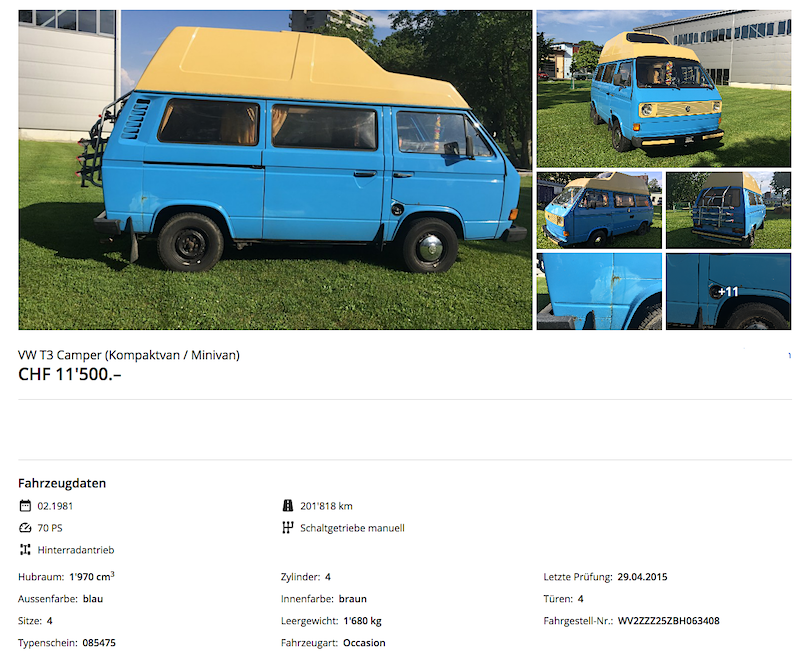This screenshot has width=800, height=661.
Task: Click the drivetrain icon beside Hinterradantrieb
Action: [25, 550]
